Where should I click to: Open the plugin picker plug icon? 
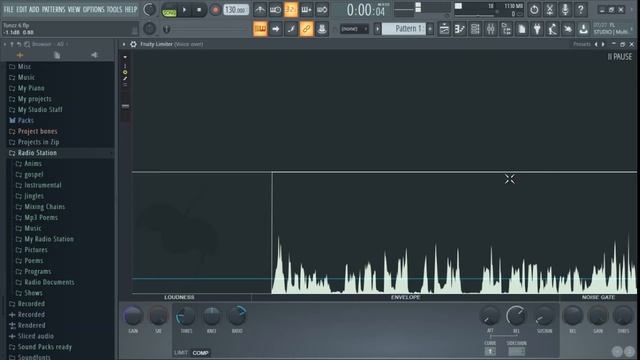click(537, 29)
